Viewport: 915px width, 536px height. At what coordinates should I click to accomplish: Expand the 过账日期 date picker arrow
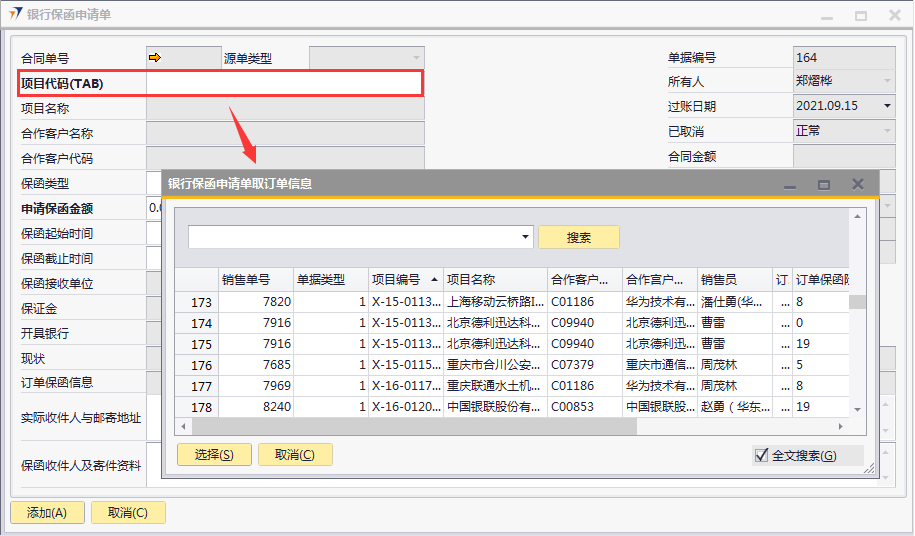point(886,106)
